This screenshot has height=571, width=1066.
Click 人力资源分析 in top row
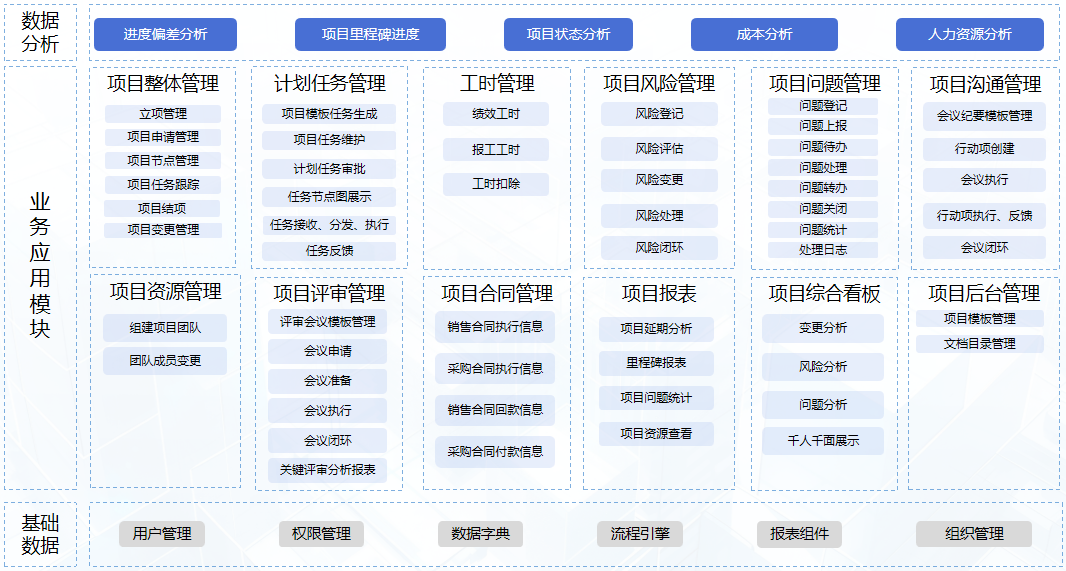969,34
